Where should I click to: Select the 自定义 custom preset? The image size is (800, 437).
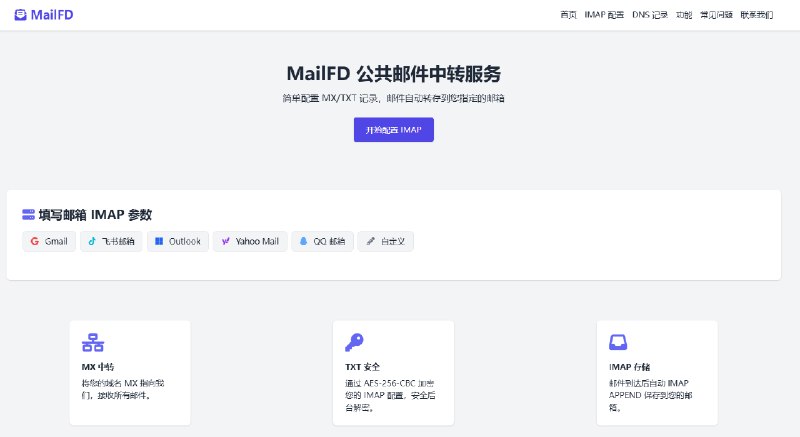coord(385,241)
